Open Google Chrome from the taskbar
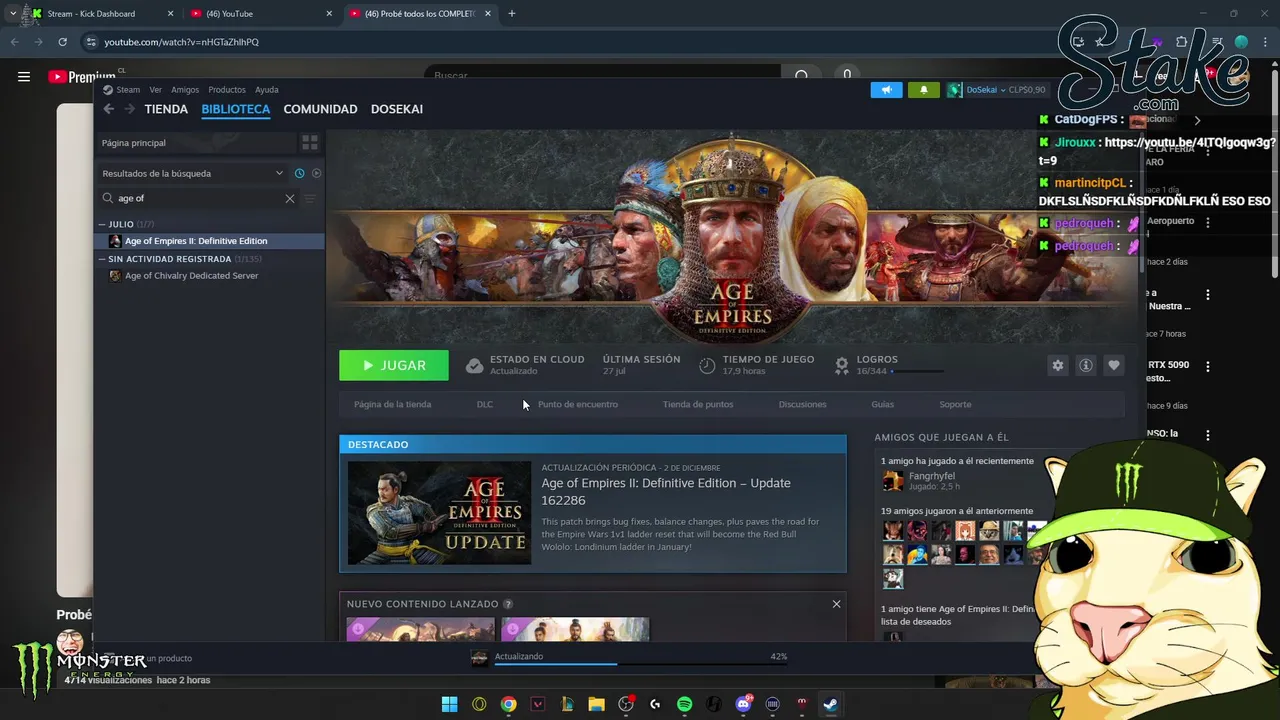 (x=508, y=704)
